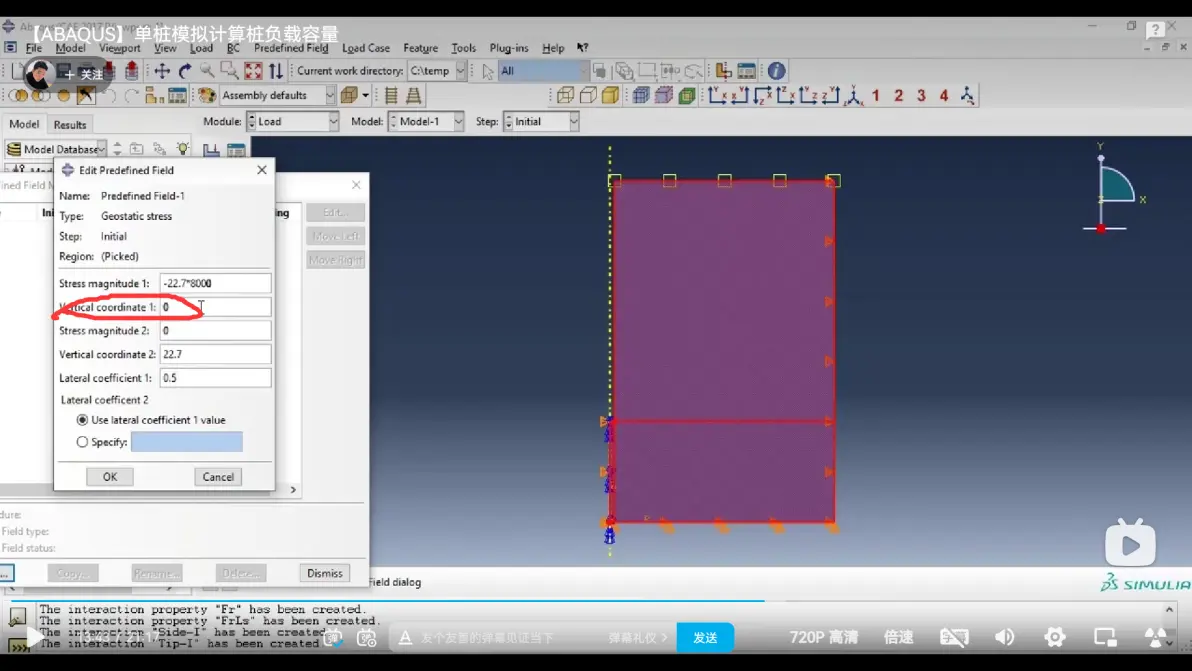Open the color code palette icon

coord(207,95)
